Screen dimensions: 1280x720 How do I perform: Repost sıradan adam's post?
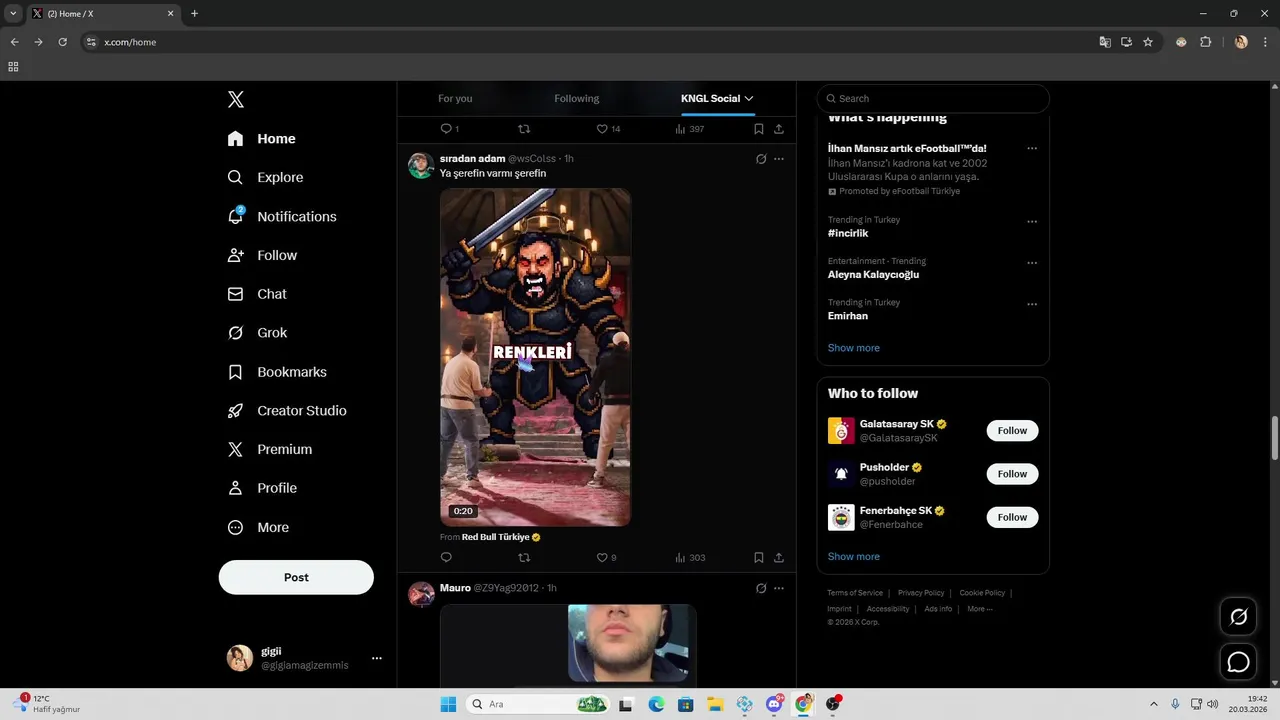(524, 558)
